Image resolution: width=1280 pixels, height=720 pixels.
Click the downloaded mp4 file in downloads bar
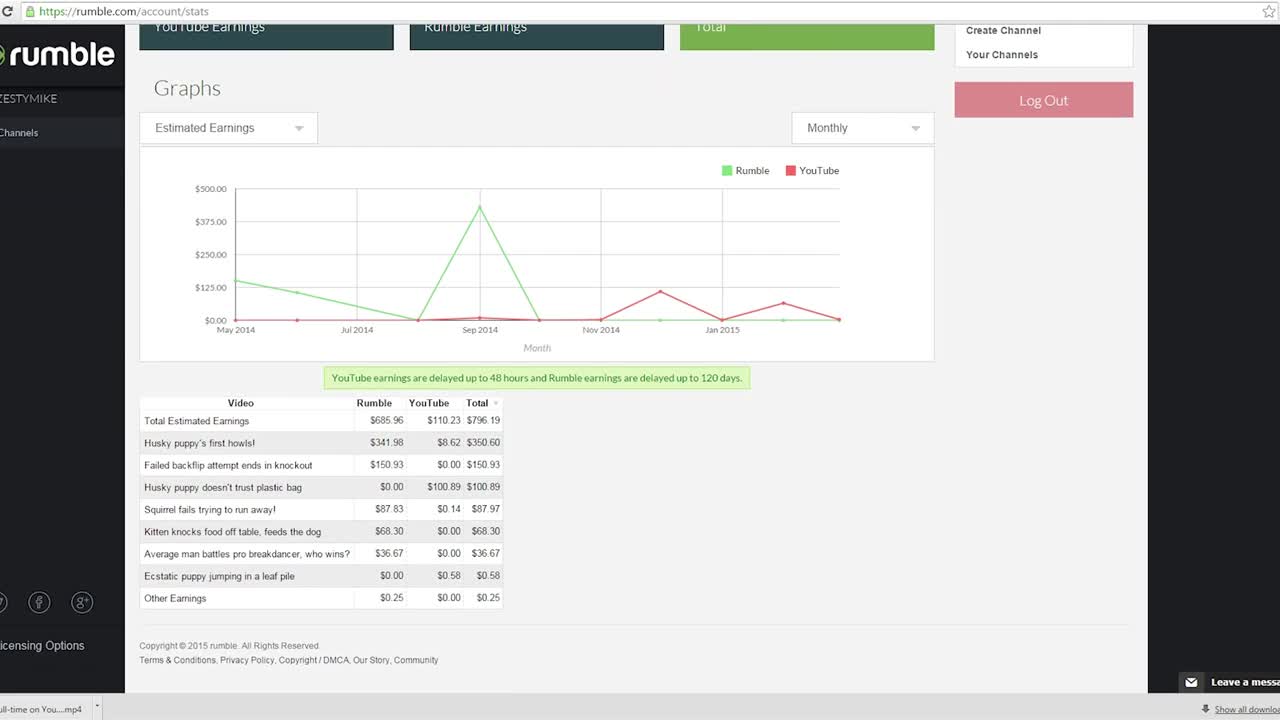42,709
